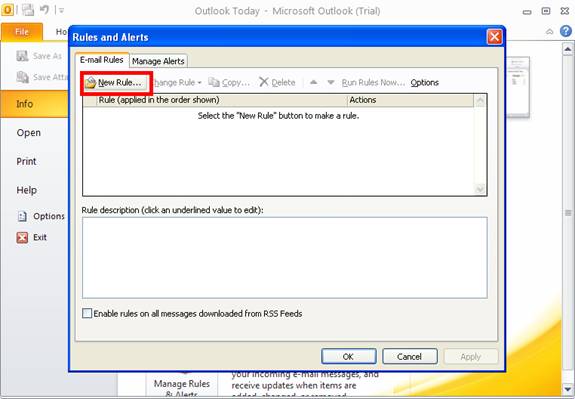Click Run Rules Now
575x399 pixels.
pyautogui.click(x=373, y=83)
